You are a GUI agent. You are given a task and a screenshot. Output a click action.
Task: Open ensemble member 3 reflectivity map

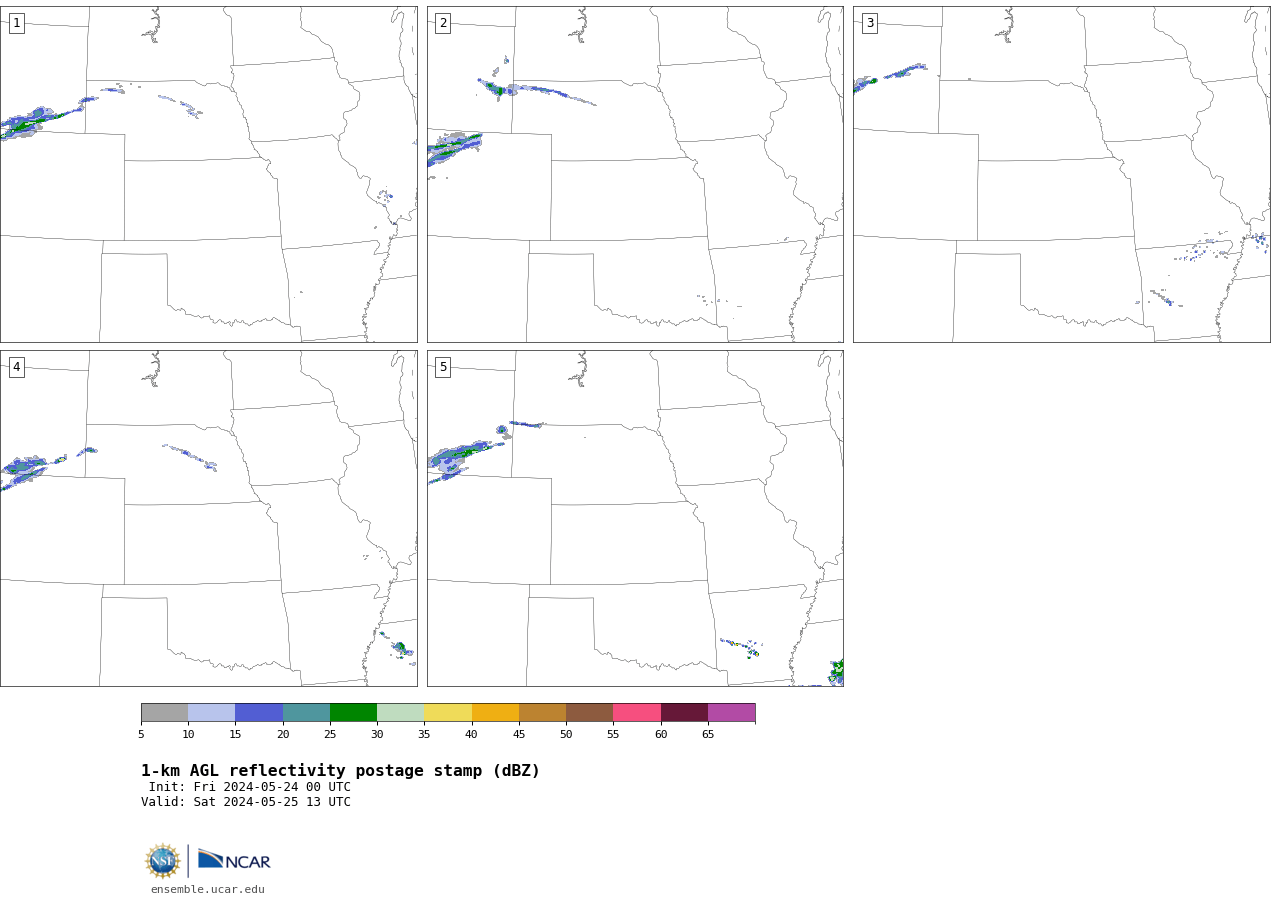pos(1061,174)
